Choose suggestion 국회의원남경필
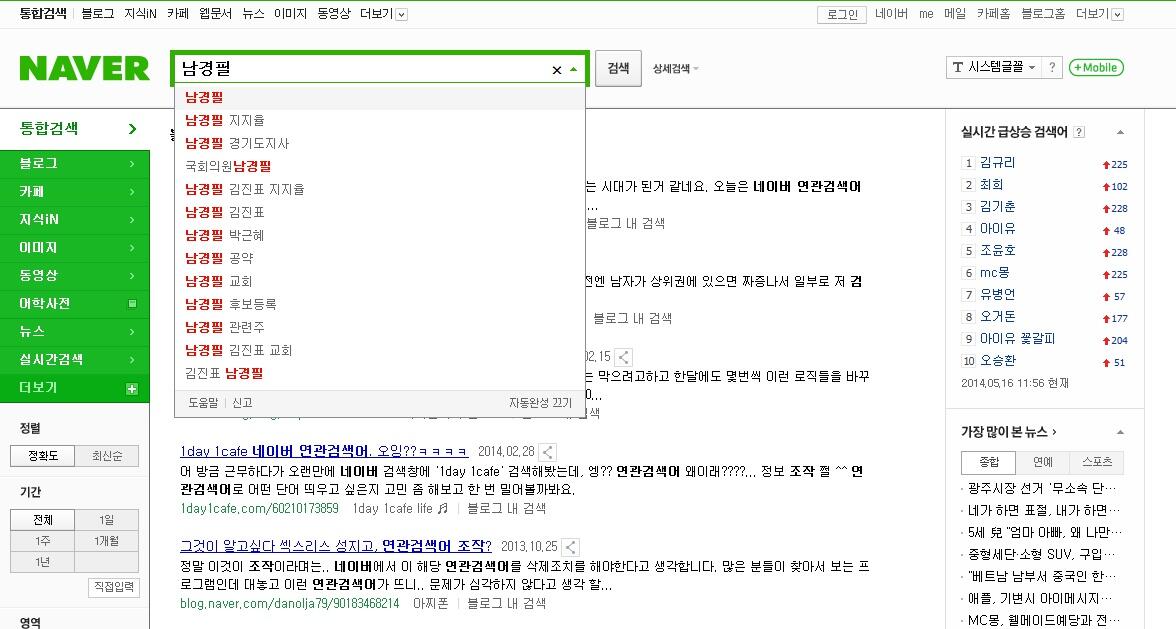The height and width of the screenshot is (629, 1176). (x=380, y=166)
